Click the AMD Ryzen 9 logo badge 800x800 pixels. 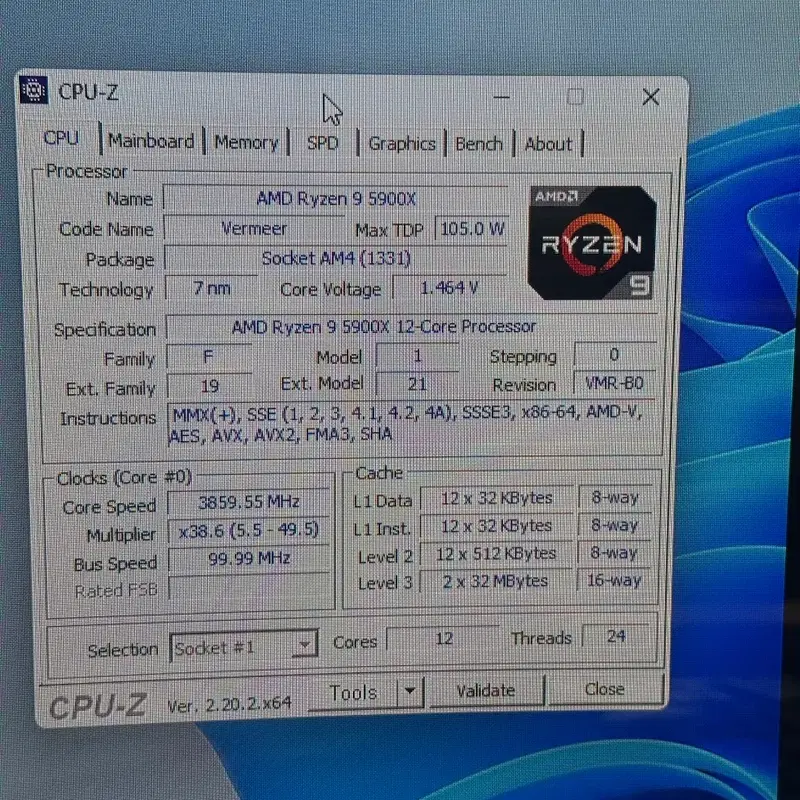point(592,242)
